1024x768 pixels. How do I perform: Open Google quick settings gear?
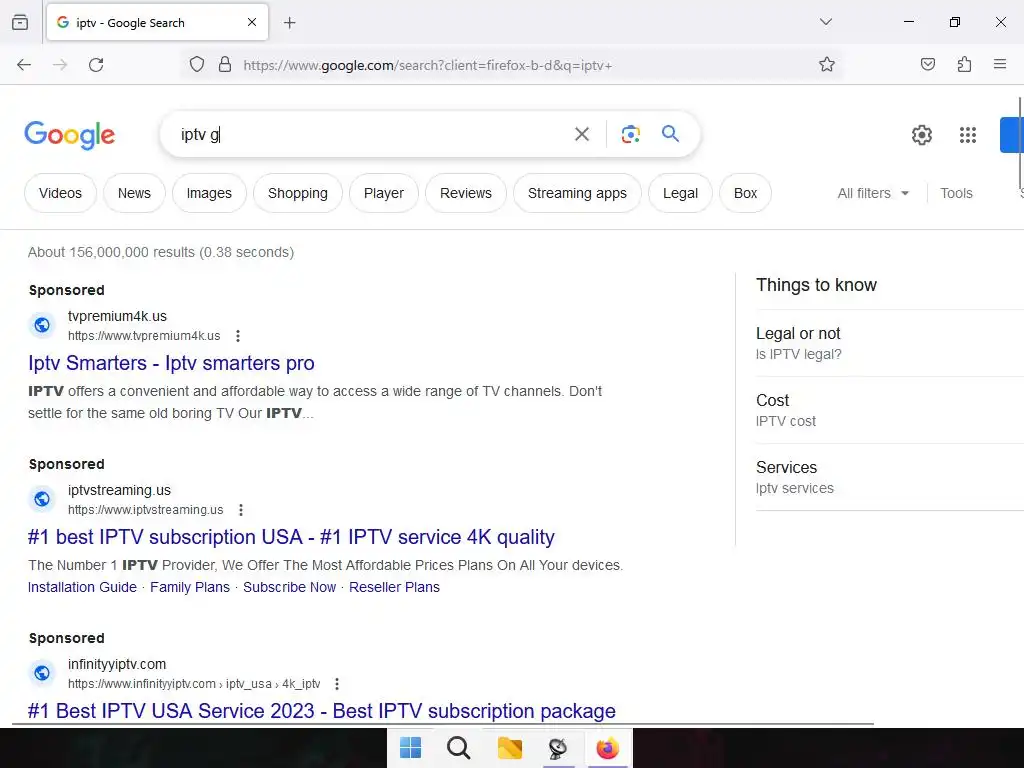[x=921, y=135]
